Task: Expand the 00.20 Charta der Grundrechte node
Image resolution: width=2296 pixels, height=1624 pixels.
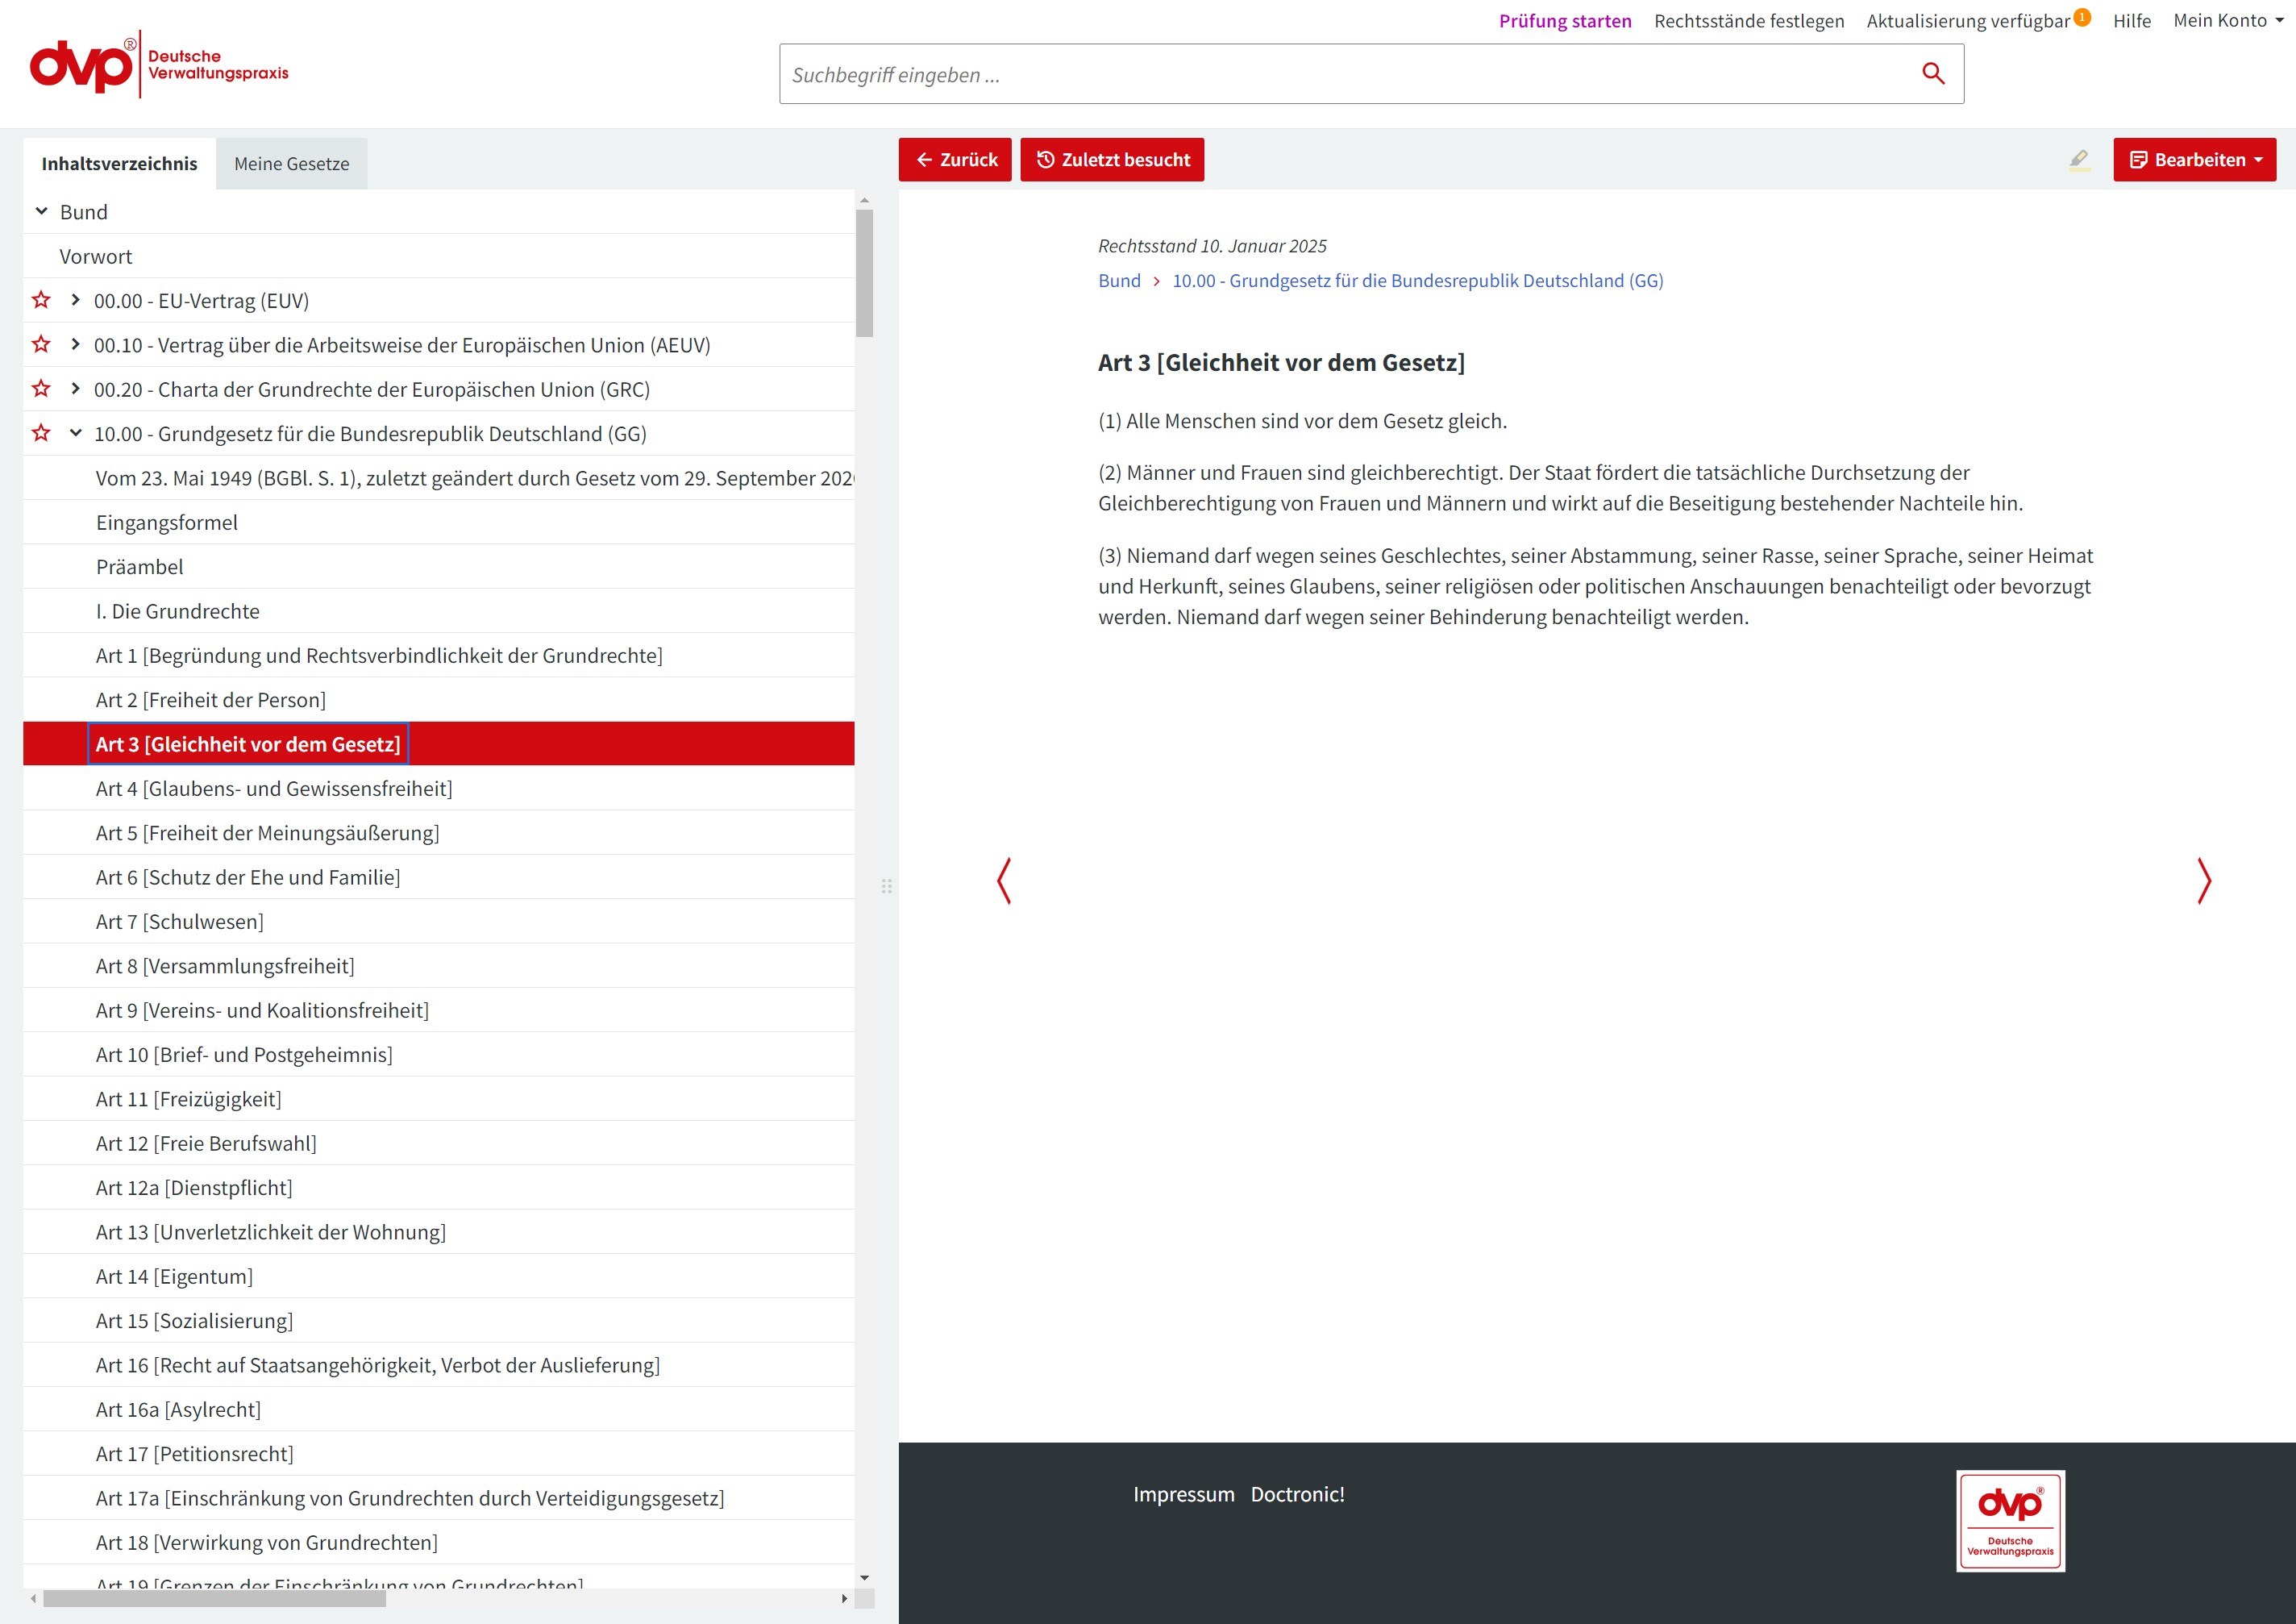Action: 75,388
